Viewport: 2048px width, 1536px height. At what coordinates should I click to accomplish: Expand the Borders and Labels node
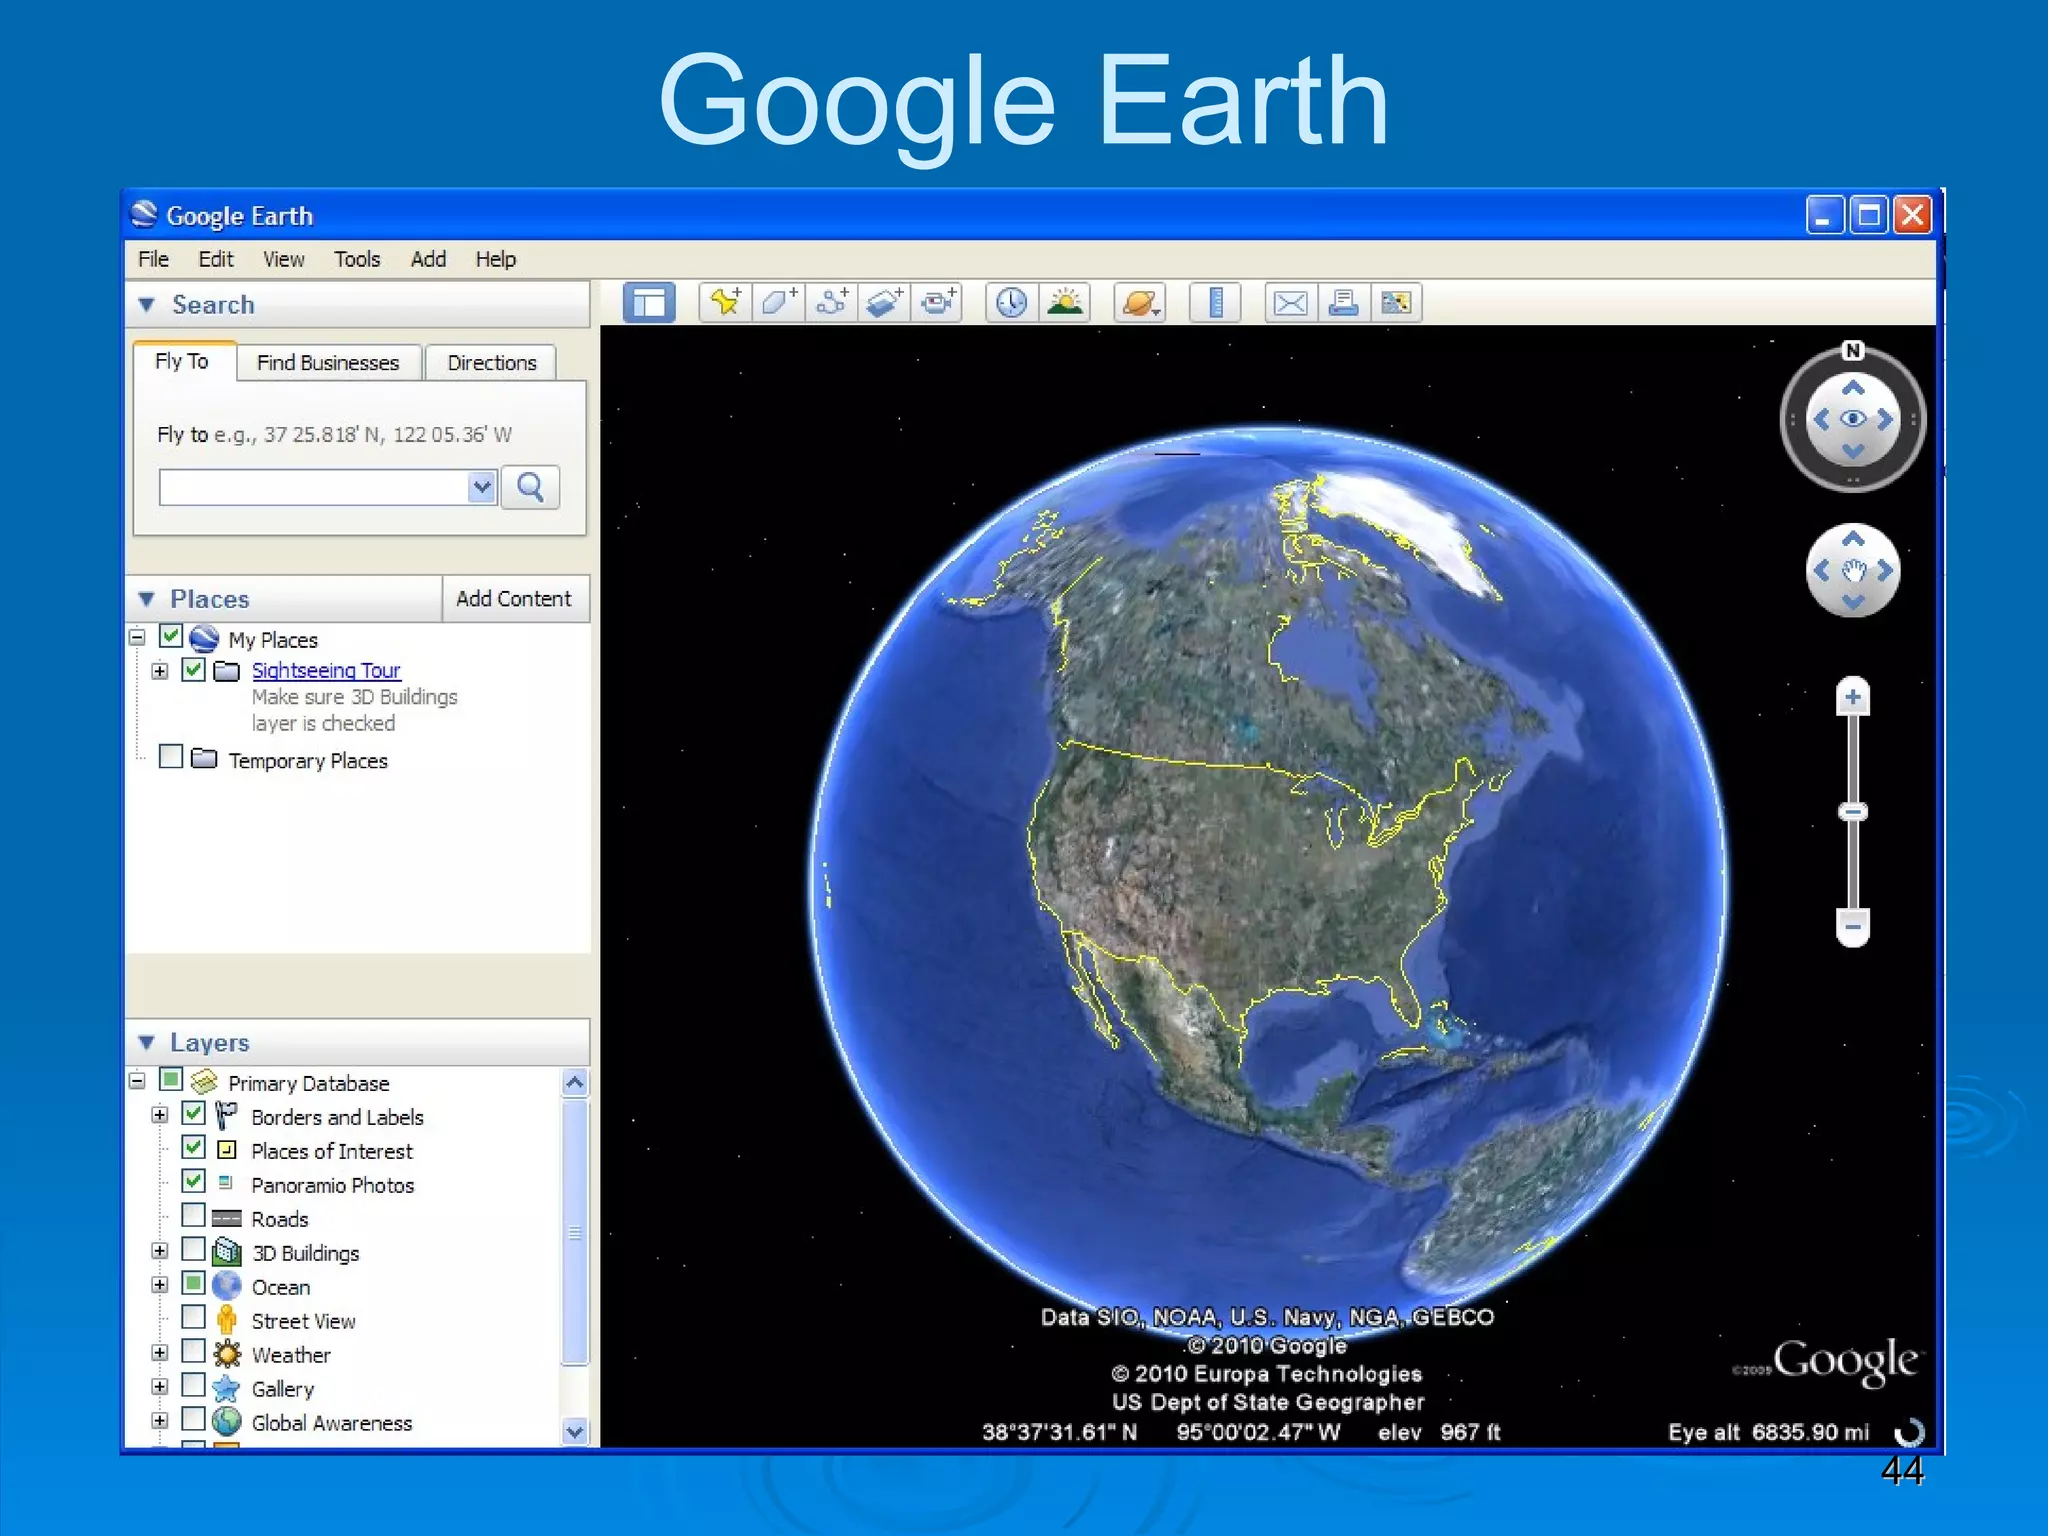pos(160,1115)
